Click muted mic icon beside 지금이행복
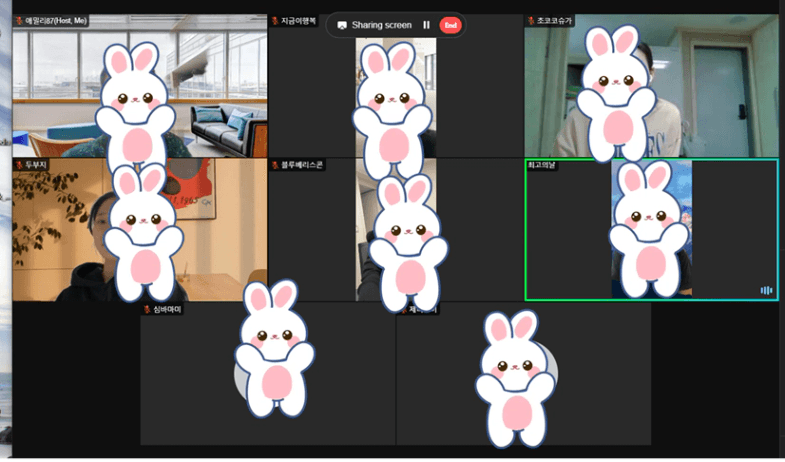 (275, 20)
